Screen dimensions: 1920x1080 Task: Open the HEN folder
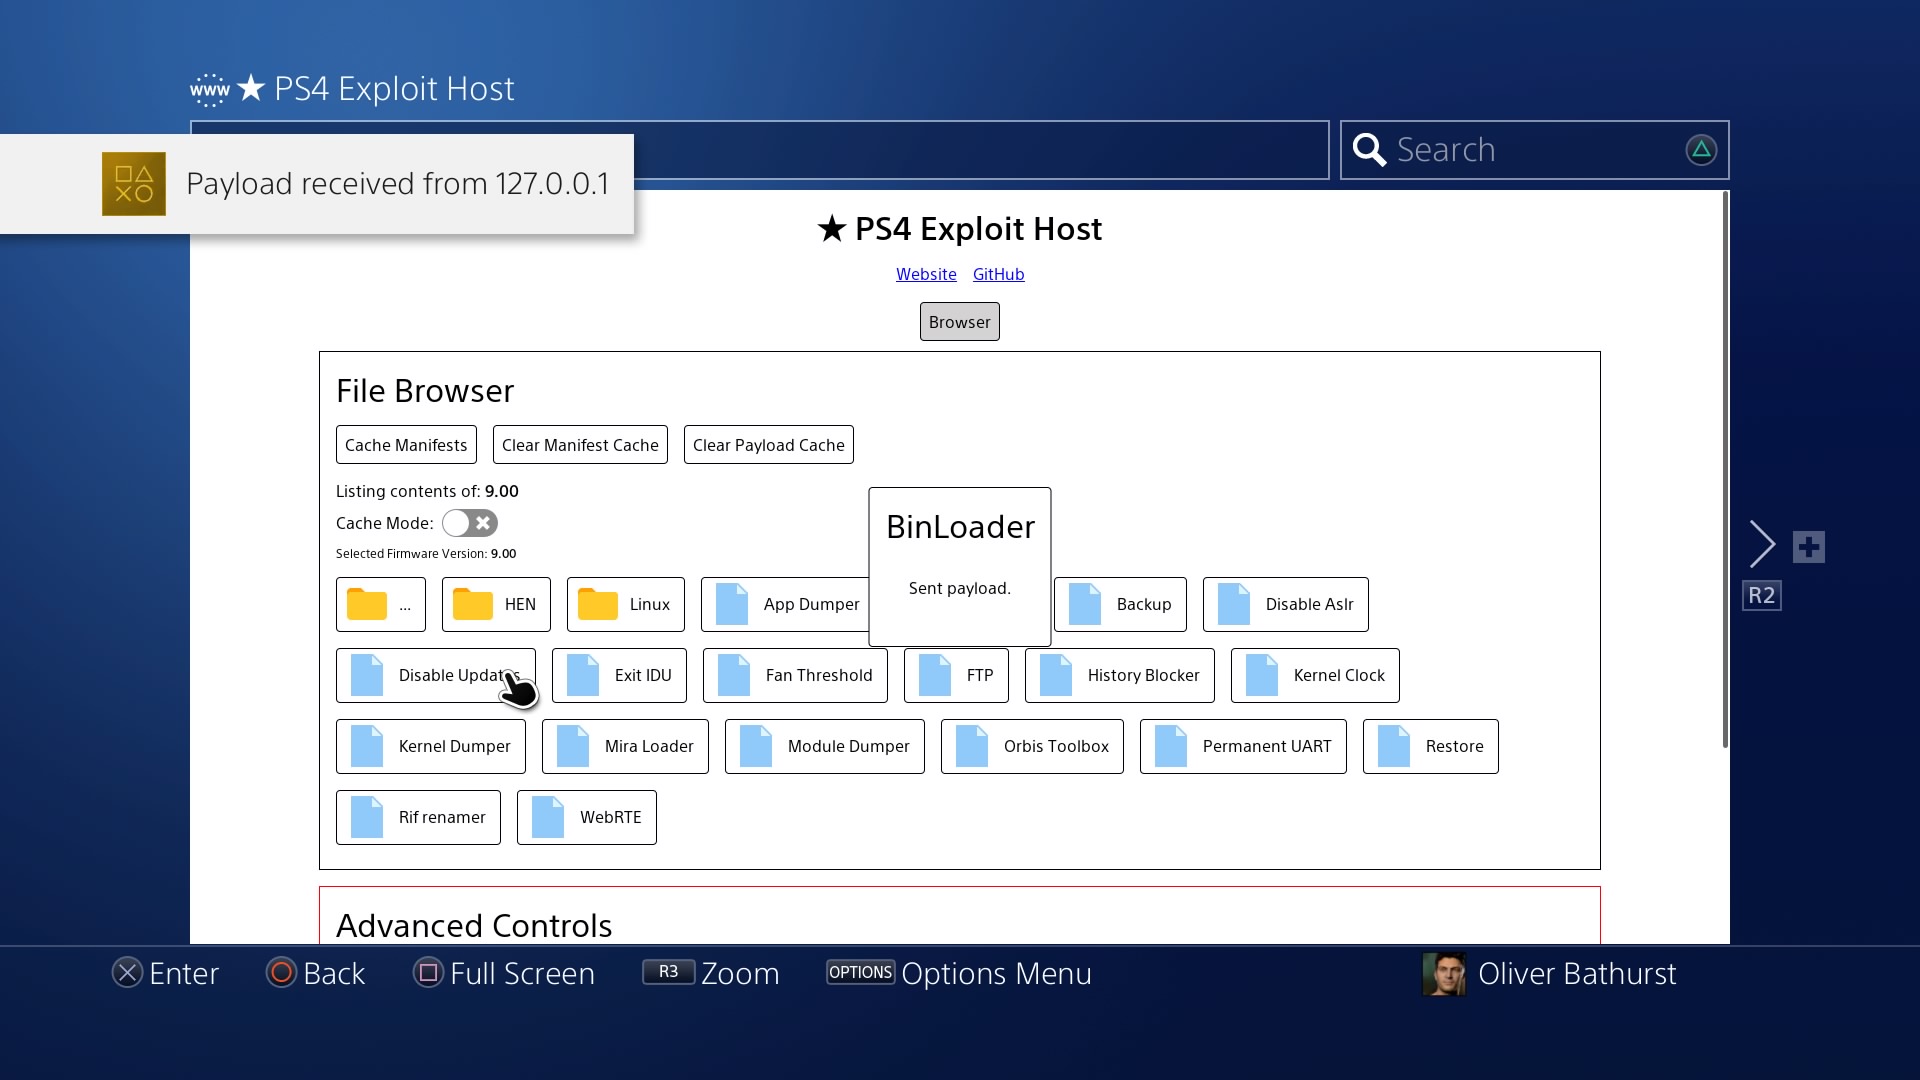pos(496,604)
